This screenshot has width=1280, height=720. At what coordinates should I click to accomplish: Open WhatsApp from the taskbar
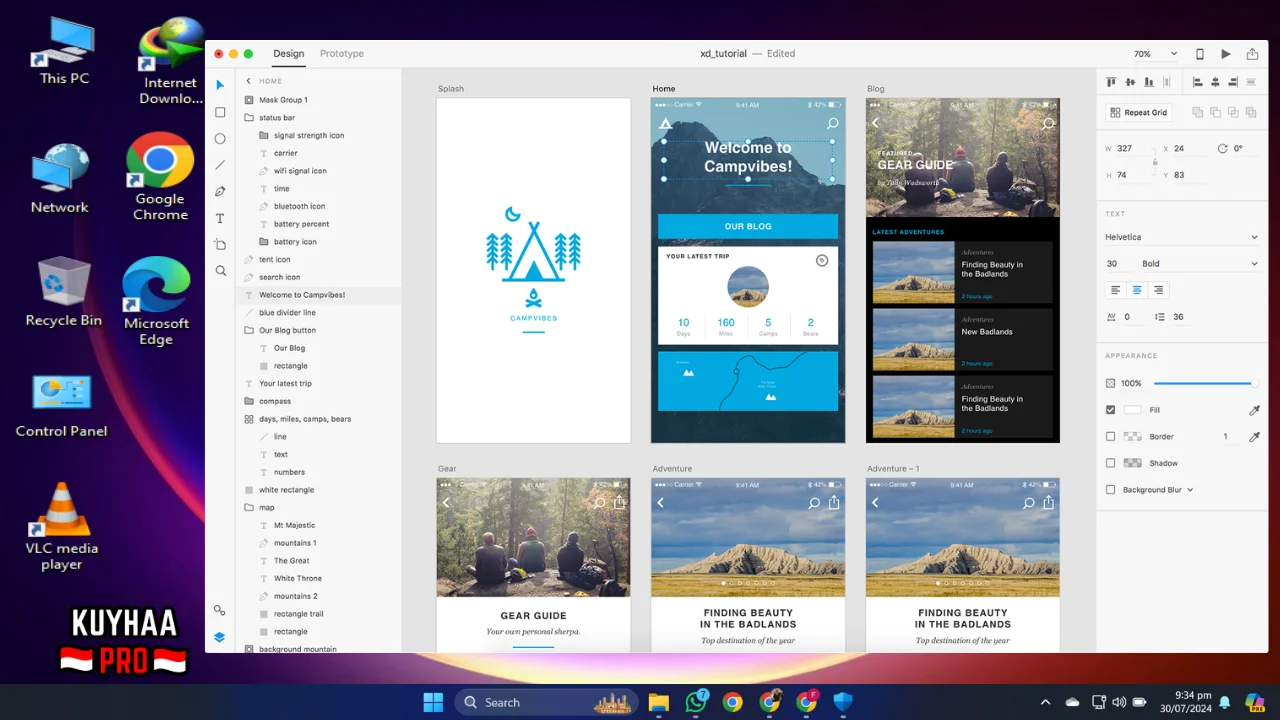(696, 702)
